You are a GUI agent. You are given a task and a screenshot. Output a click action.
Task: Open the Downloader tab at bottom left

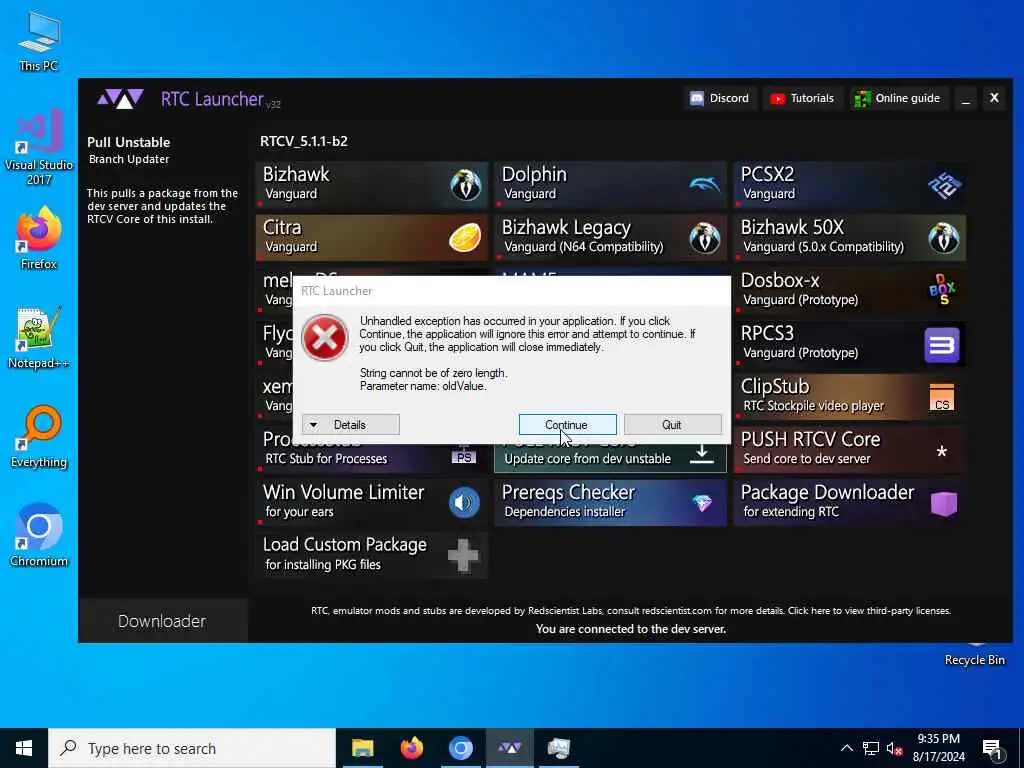[162, 621]
